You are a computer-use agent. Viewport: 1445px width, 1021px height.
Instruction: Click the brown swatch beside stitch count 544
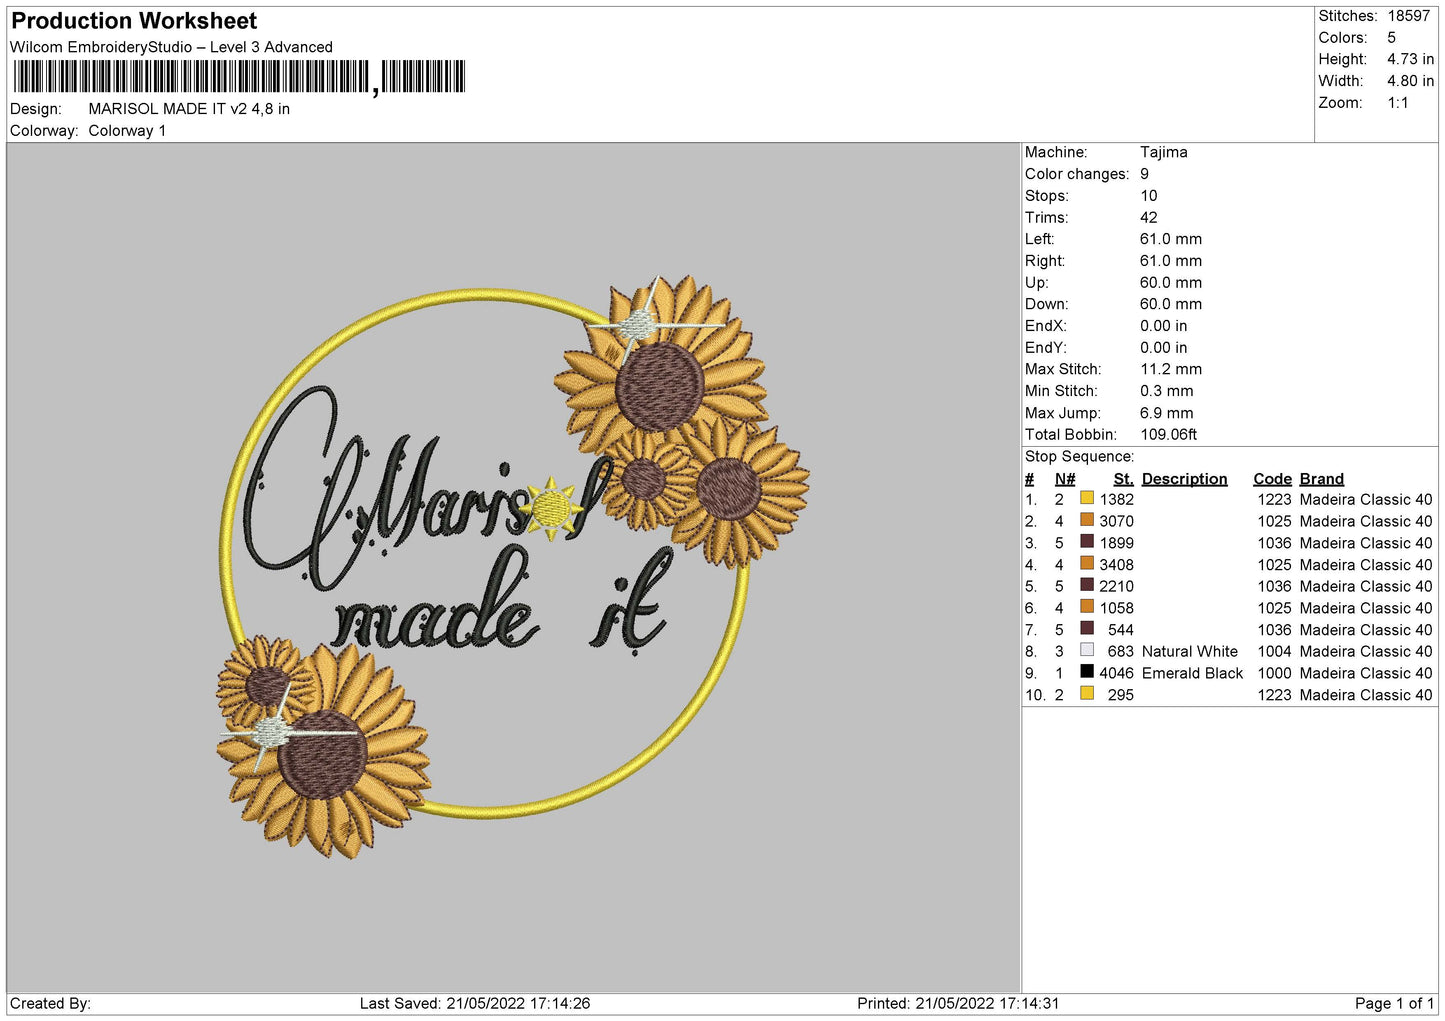[1087, 629]
